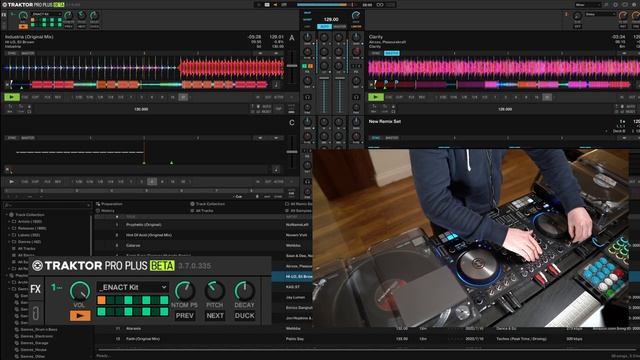Open the _ENACT Kit dropdown in enlarged overlay
Image resolution: width=640 pixels, height=360 pixels.
[132, 287]
